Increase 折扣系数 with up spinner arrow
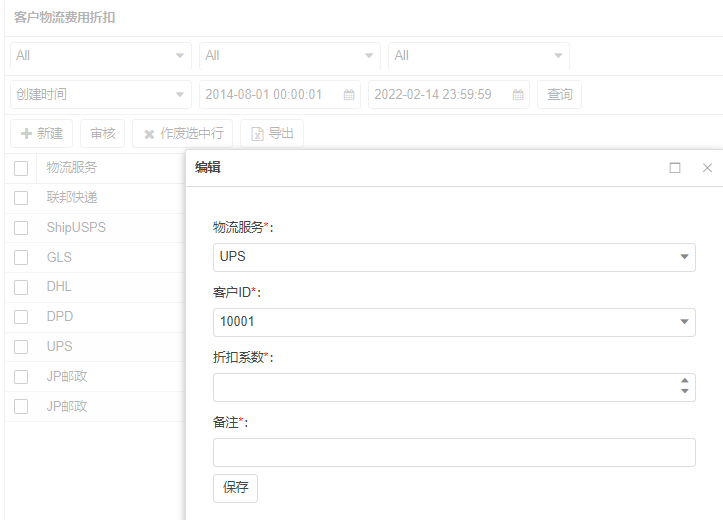The width and height of the screenshot is (723, 520). point(685,380)
